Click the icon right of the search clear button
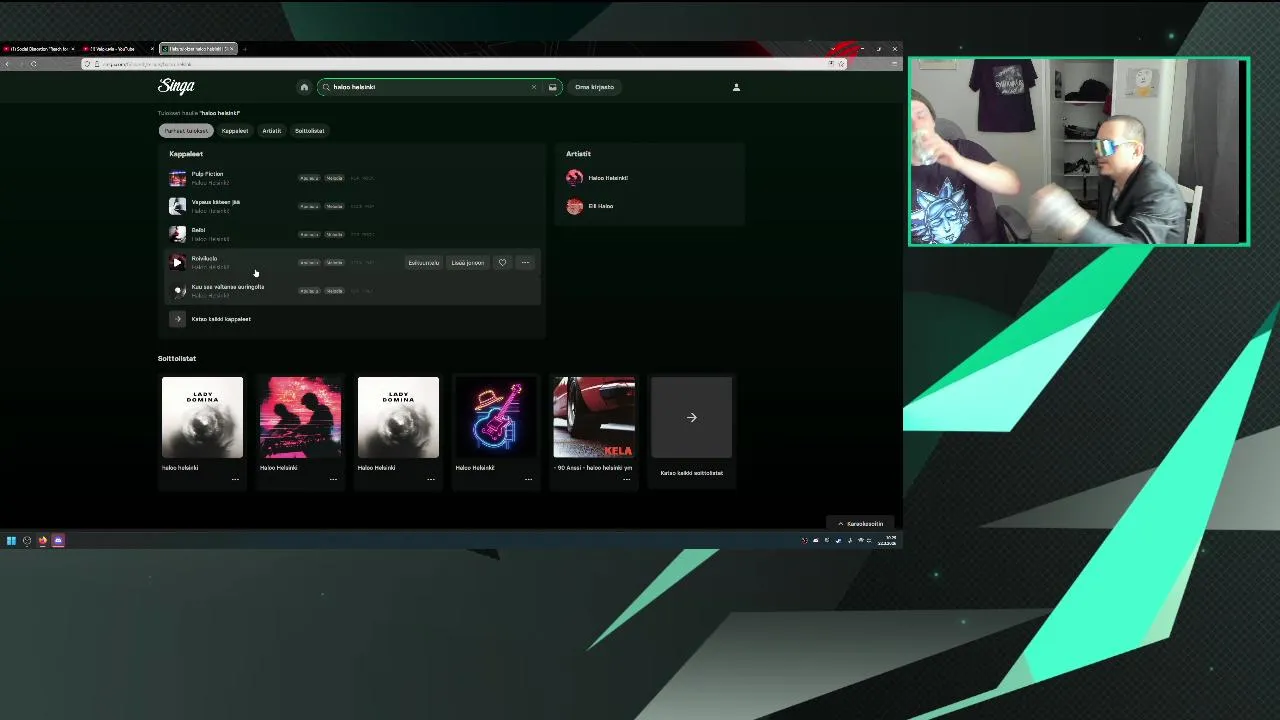The width and height of the screenshot is (1280, 720). click(x=551, y=87)
